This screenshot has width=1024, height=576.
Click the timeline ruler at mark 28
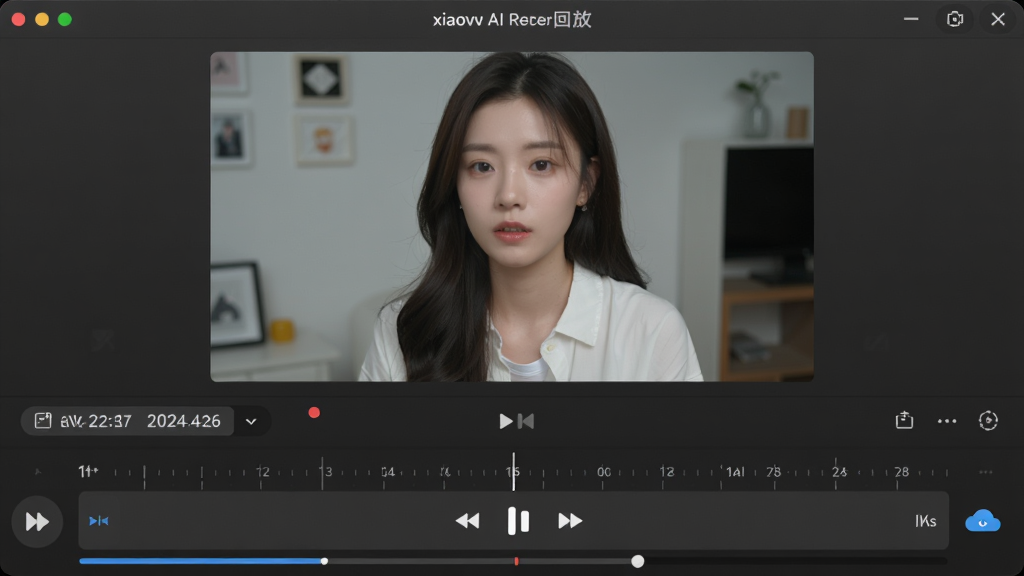tap(902, 472)
